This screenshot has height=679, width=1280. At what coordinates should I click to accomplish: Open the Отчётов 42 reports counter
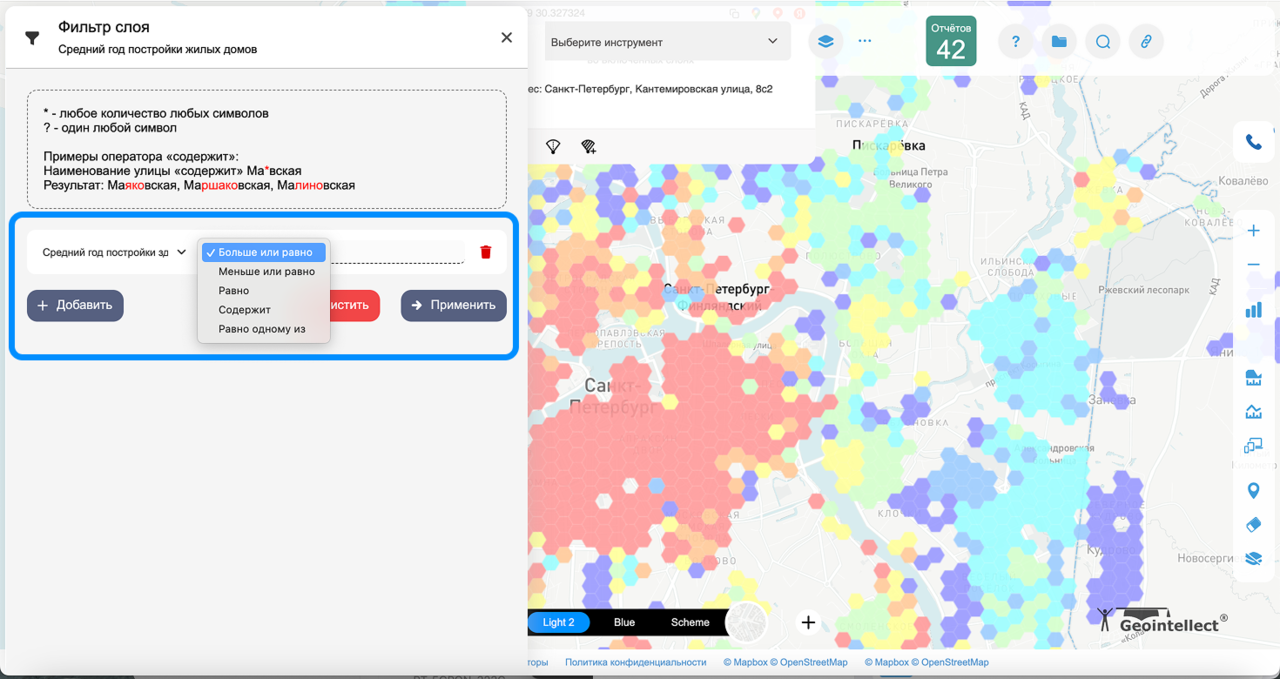click(951, 41)
